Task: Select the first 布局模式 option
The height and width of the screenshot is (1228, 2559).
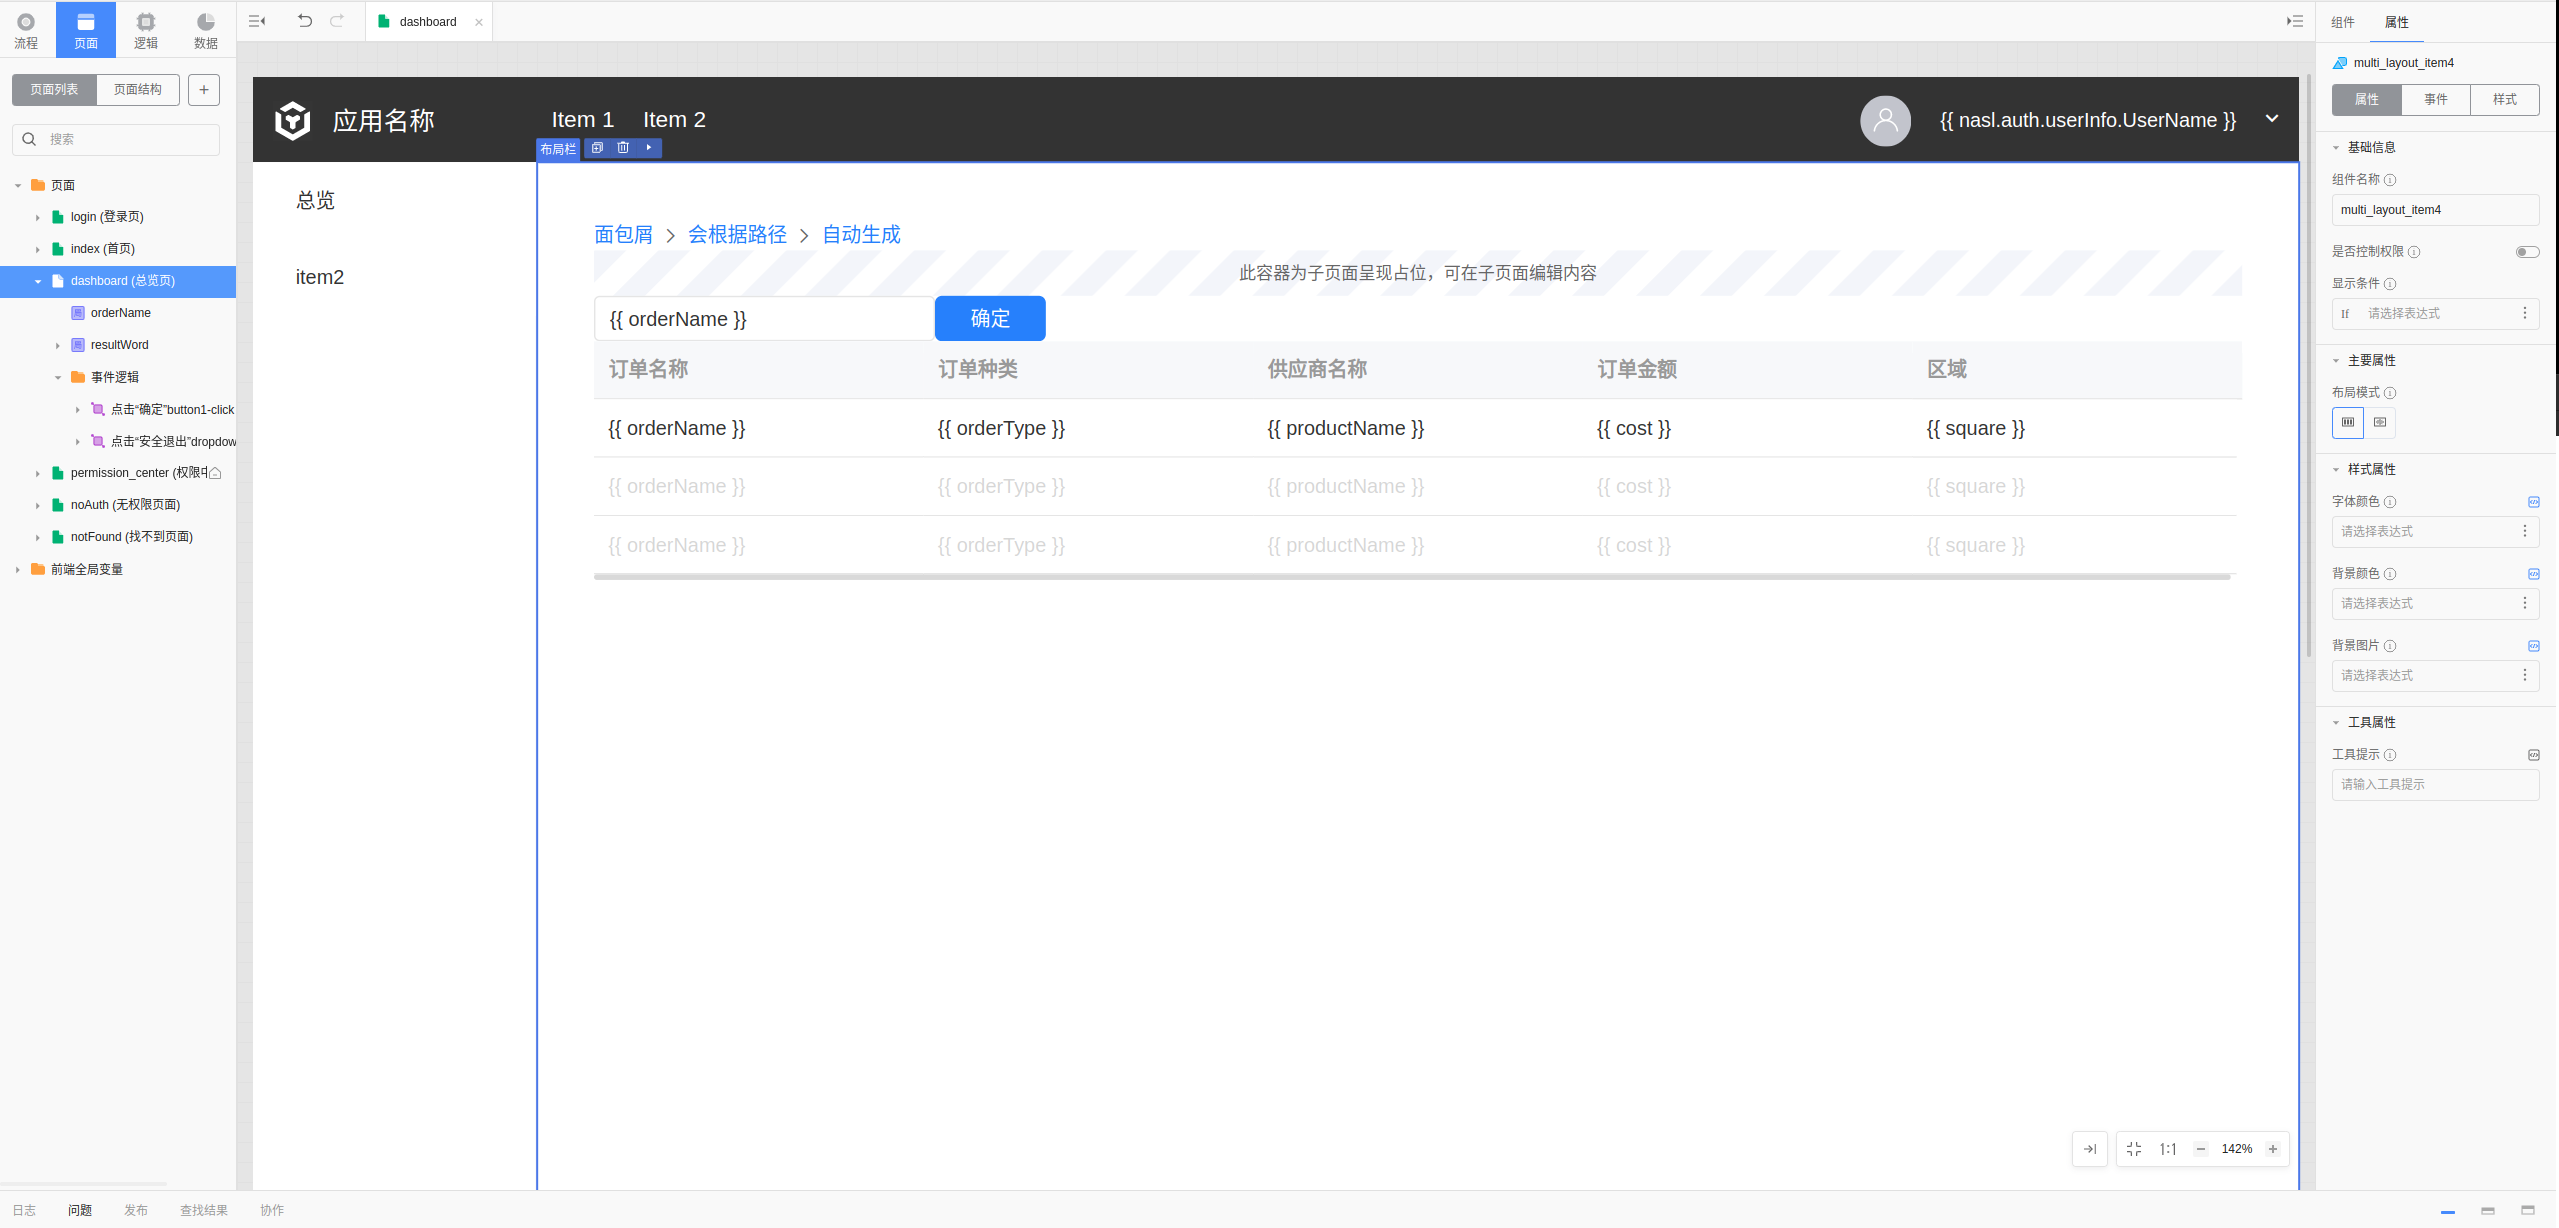Action: pyautogui.click(x=2348, y=422)
